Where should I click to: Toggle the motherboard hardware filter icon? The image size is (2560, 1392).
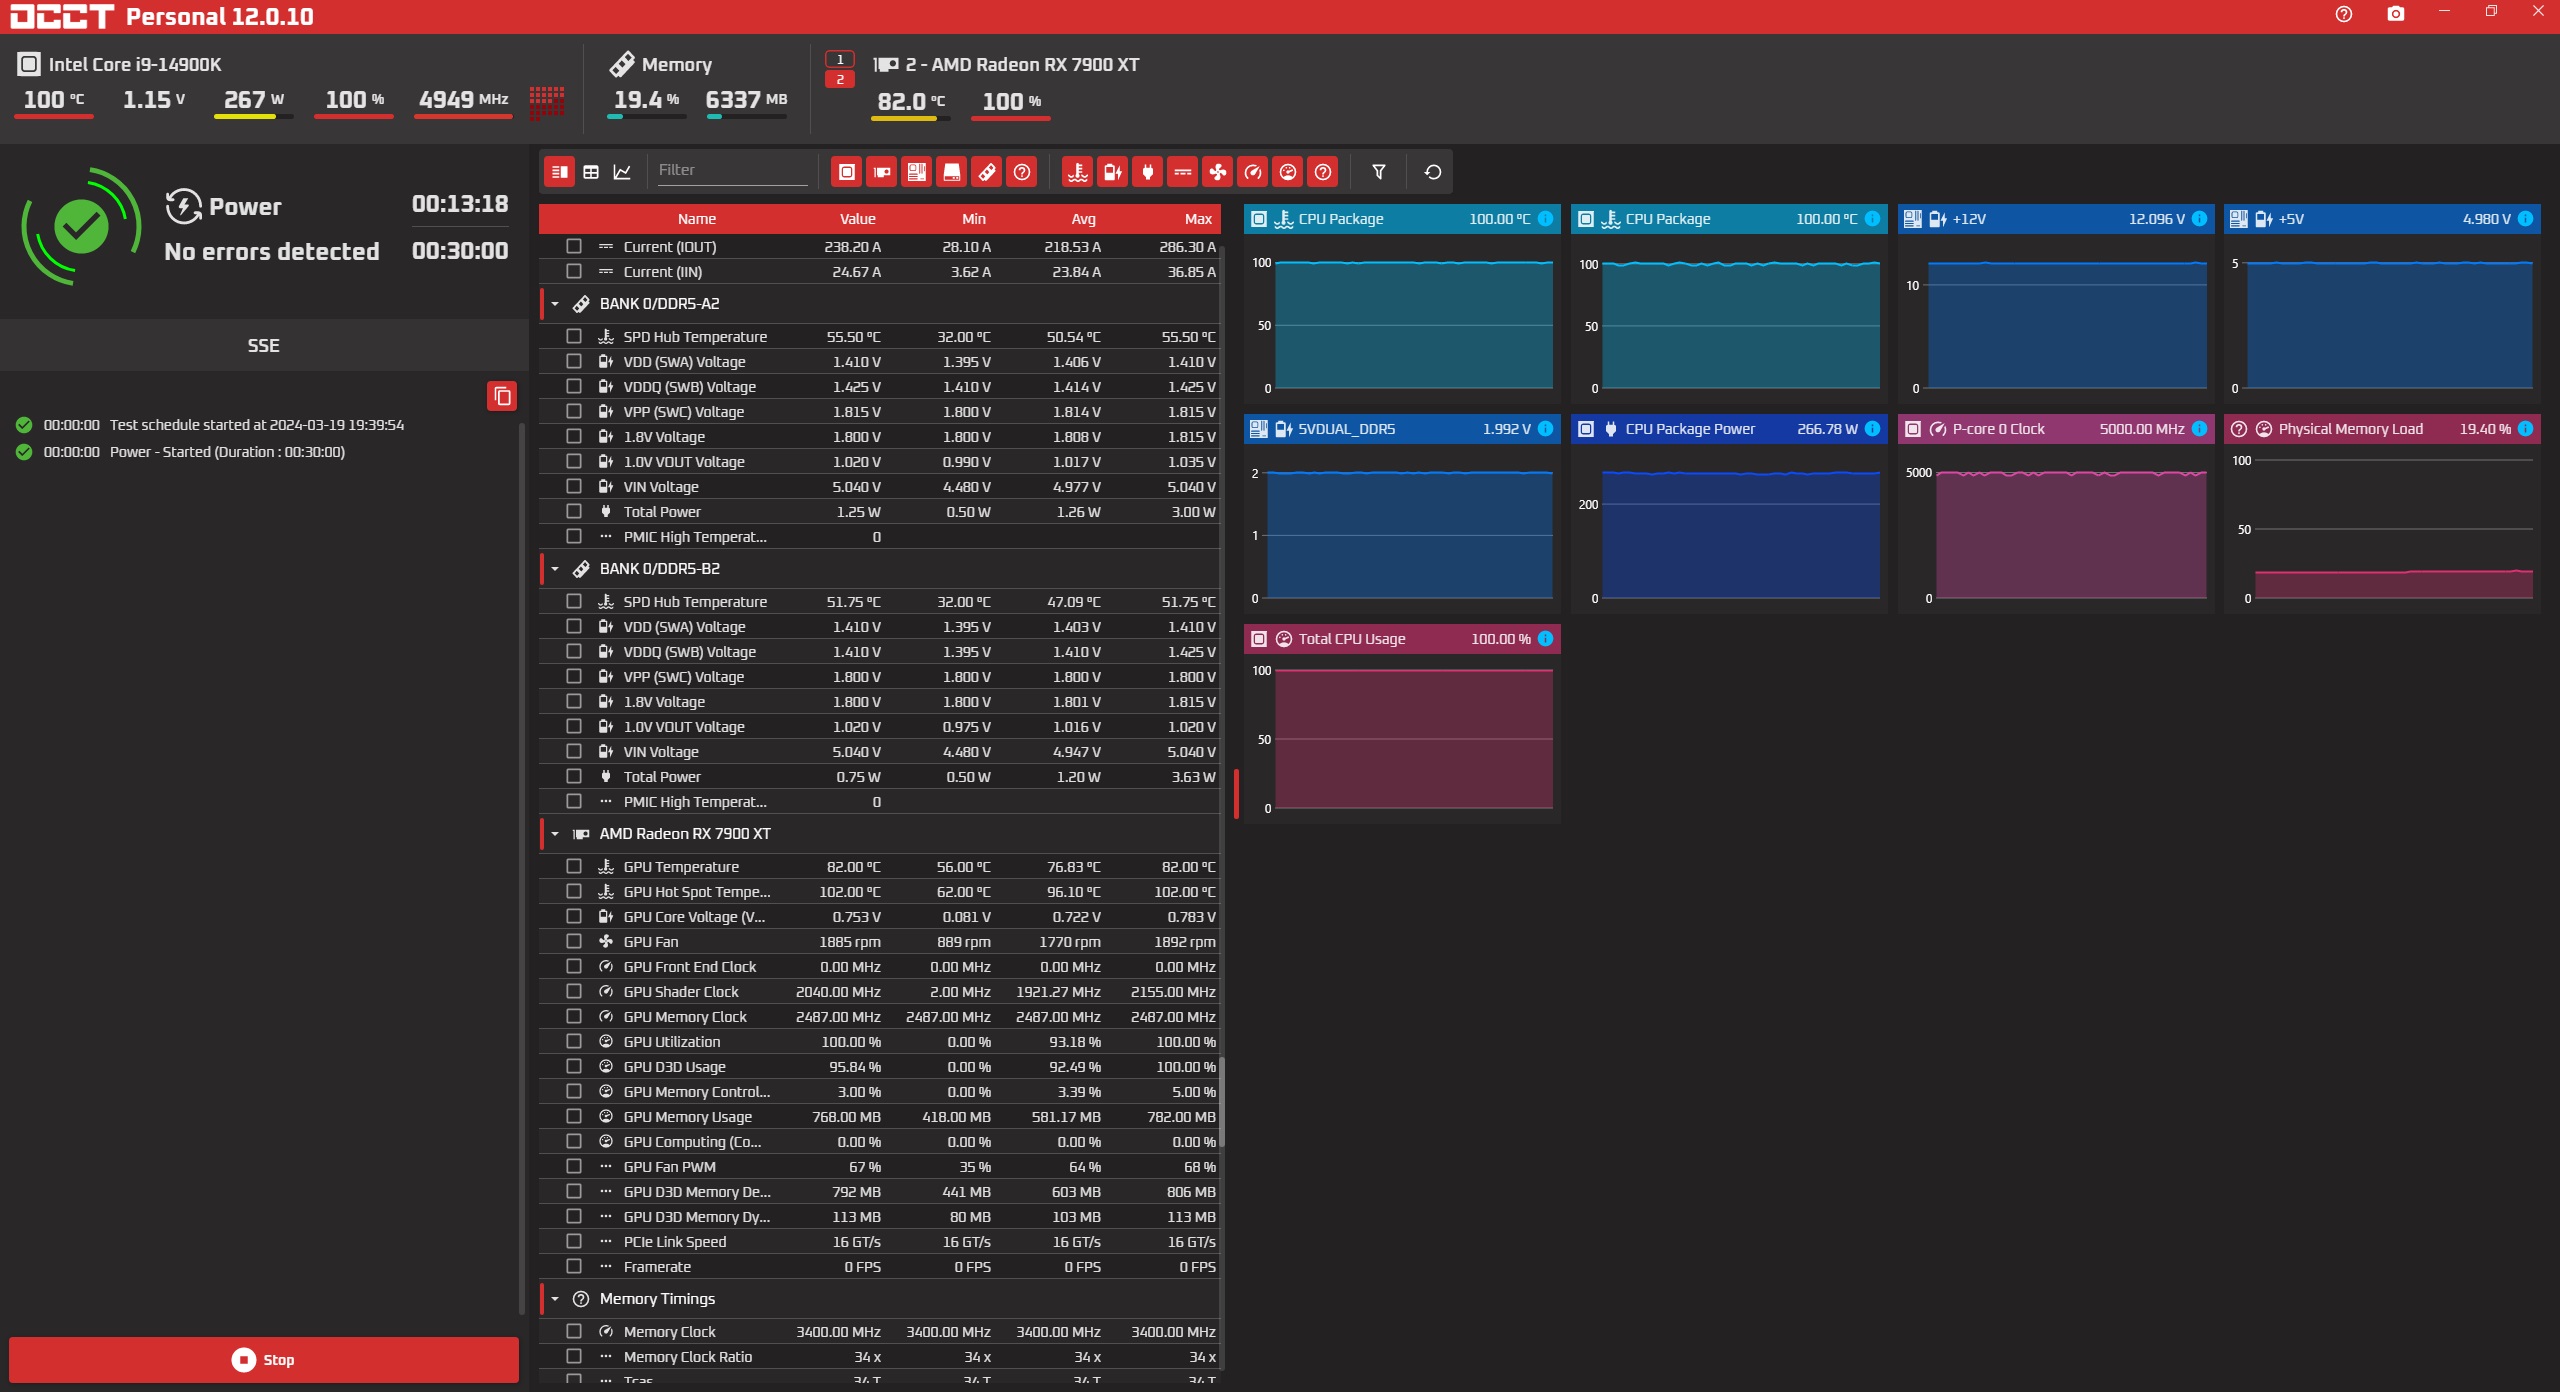(x=916, y=172)
